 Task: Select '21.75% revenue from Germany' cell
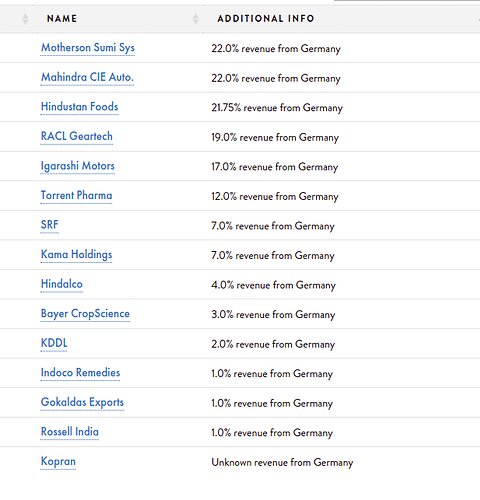(277, 108)
